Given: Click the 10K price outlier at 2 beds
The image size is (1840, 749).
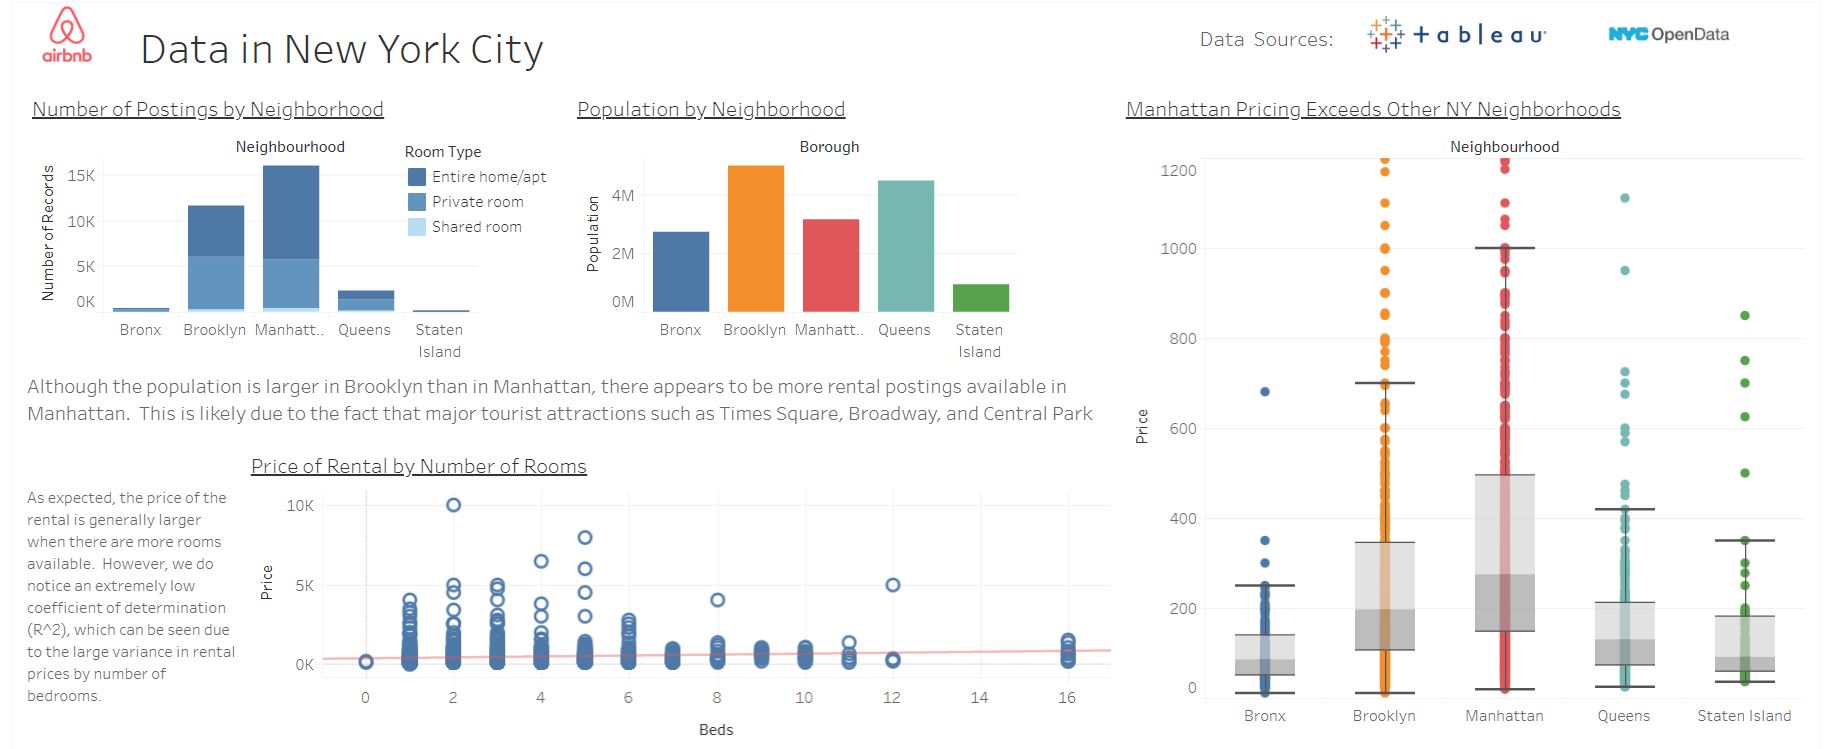Looking at the screenshot, I should (453, 505).
